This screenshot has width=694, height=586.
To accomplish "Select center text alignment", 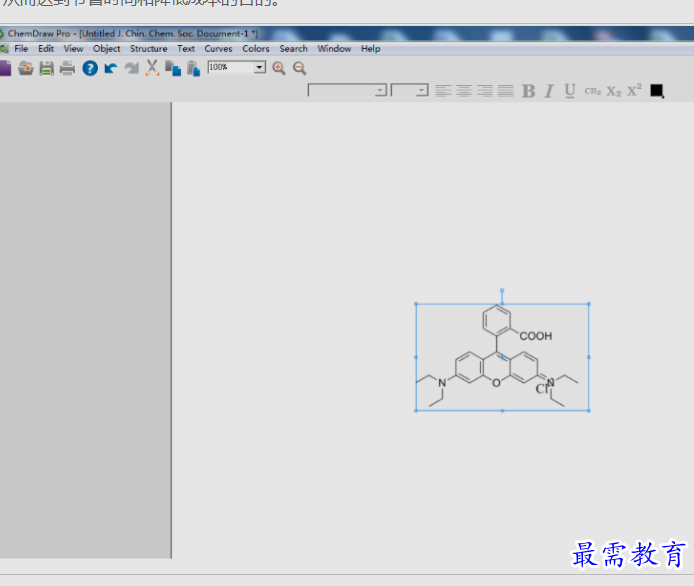I will [464, 91].
